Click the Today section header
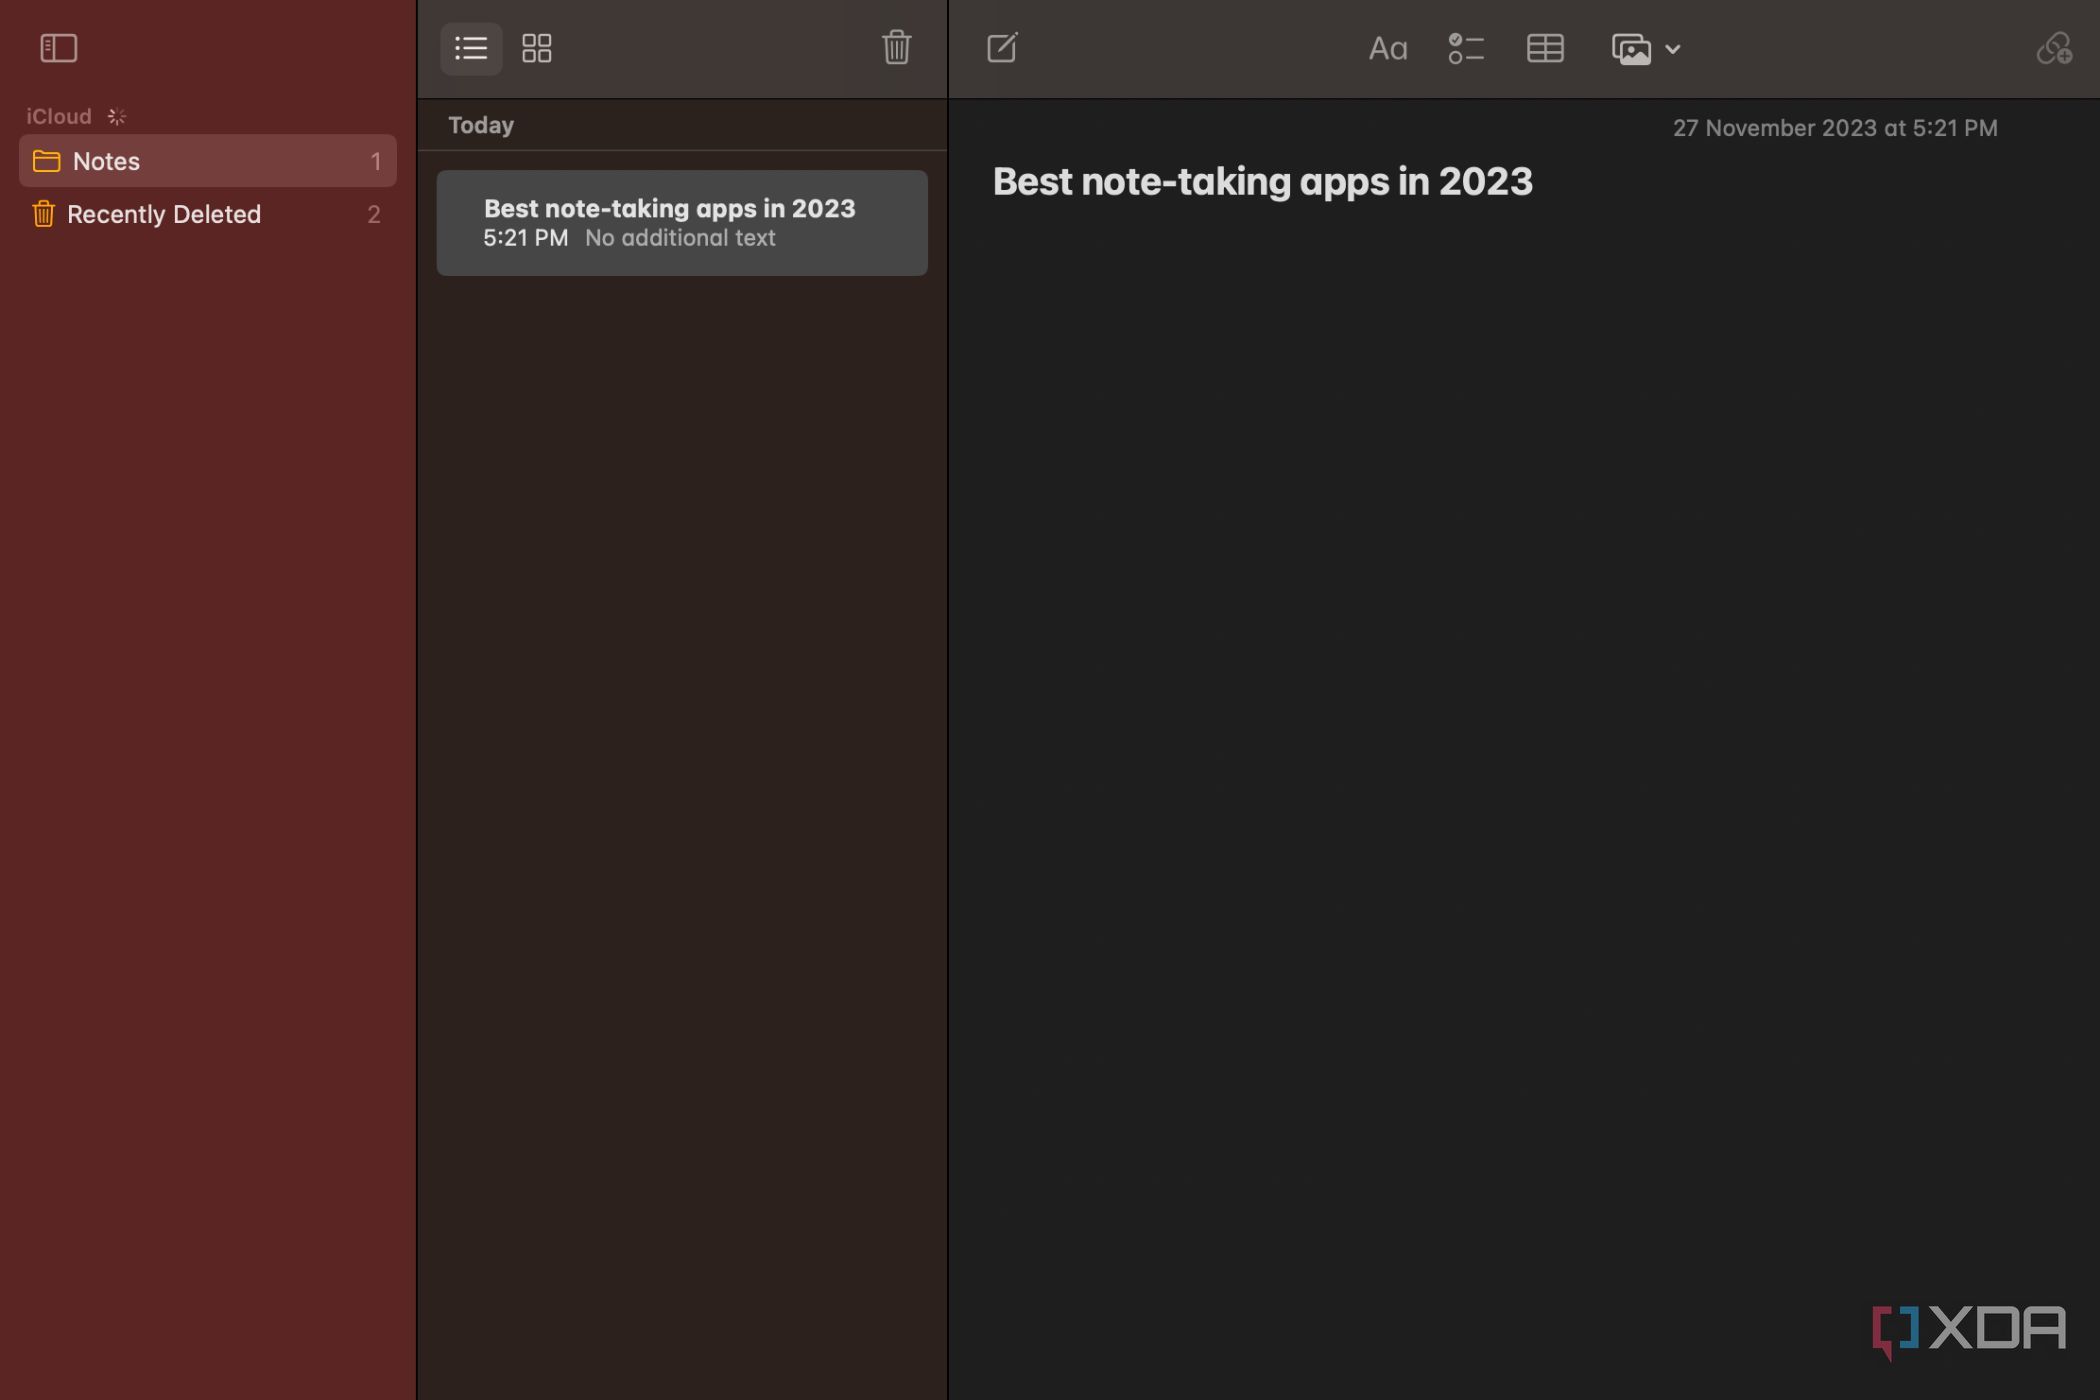The image size is (2100, 1400). (481, 125)
